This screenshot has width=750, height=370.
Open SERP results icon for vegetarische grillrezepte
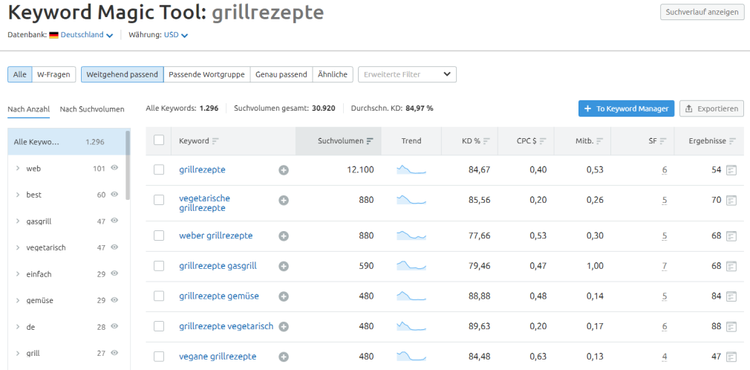[x=731, y=200]
